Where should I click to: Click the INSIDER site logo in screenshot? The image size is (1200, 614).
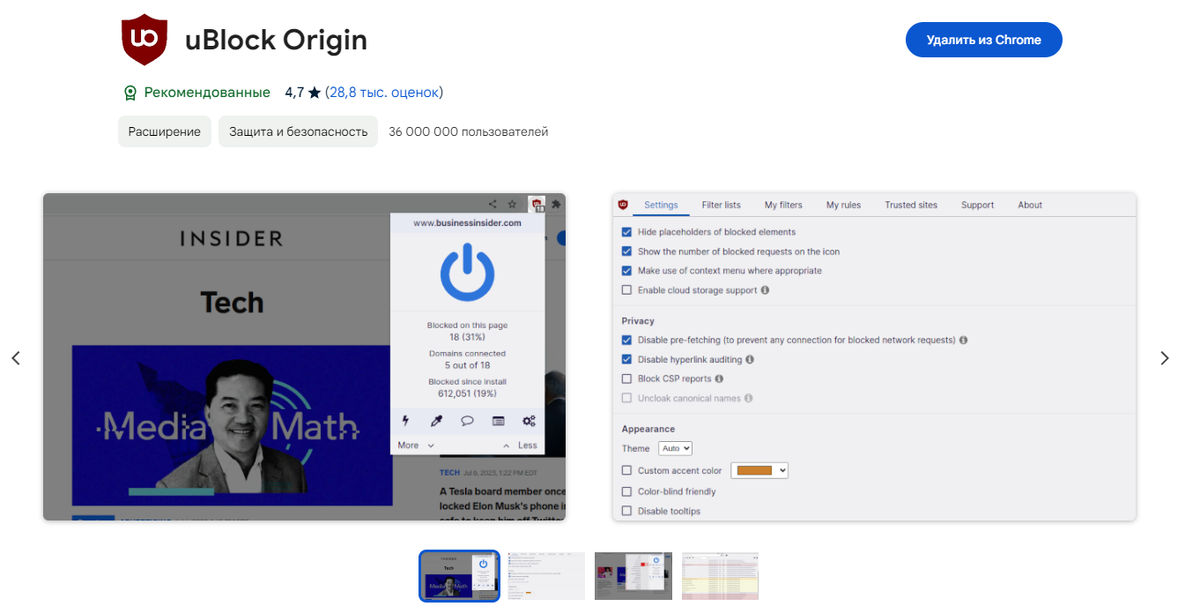click(x=231, y=238)
